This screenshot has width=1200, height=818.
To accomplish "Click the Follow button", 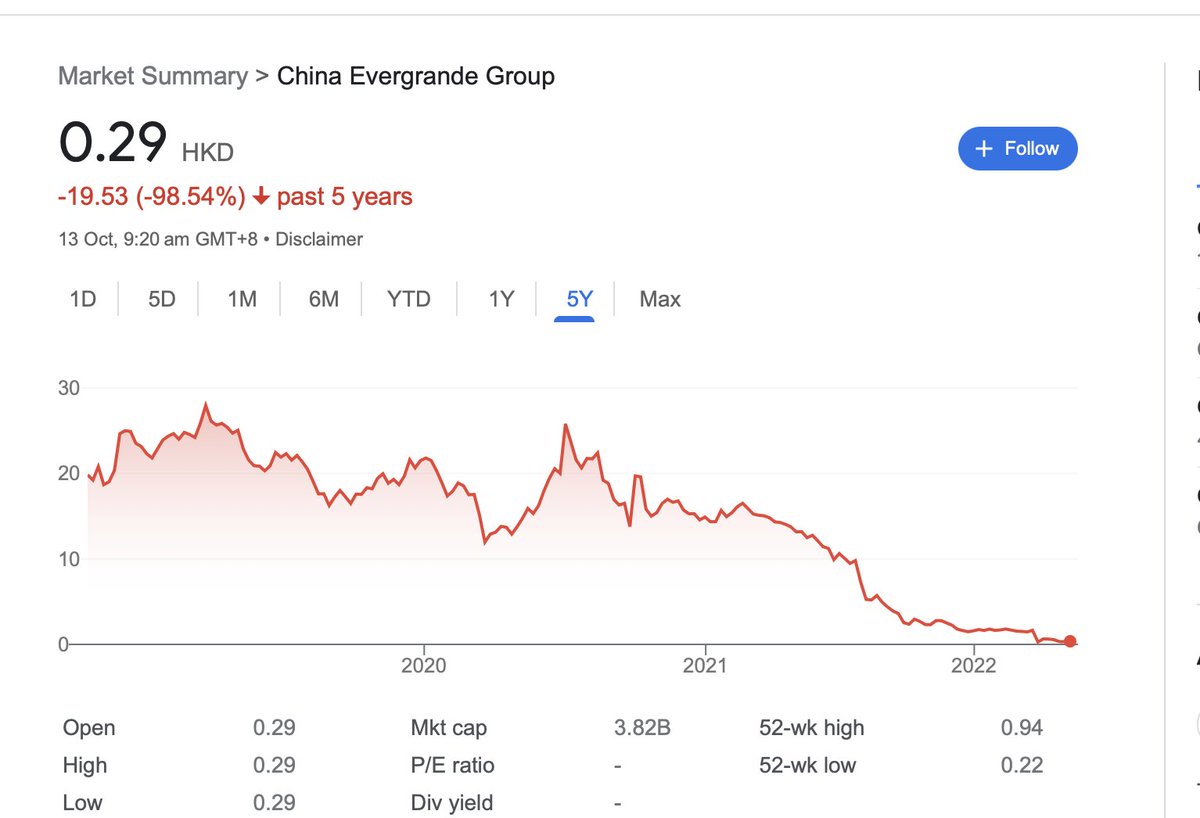I will tap(1017, 148).
